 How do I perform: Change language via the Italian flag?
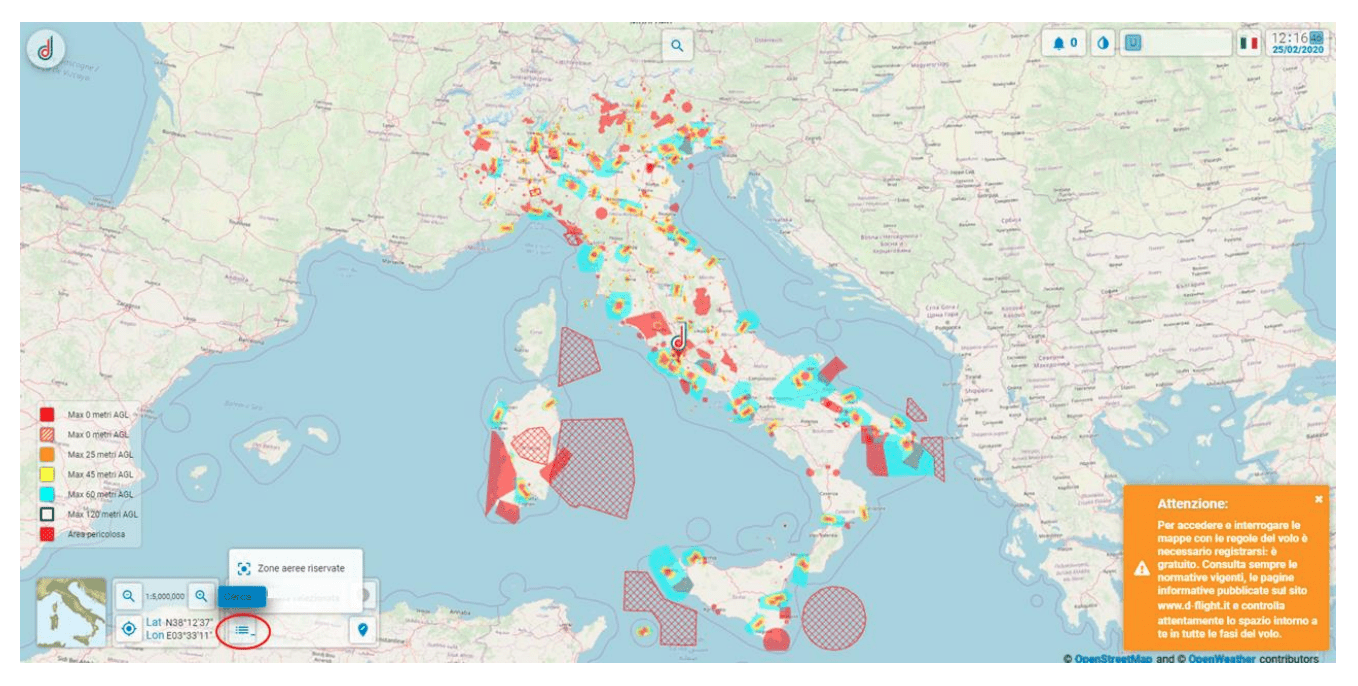pyautogui.click(x=1248, y=44)
